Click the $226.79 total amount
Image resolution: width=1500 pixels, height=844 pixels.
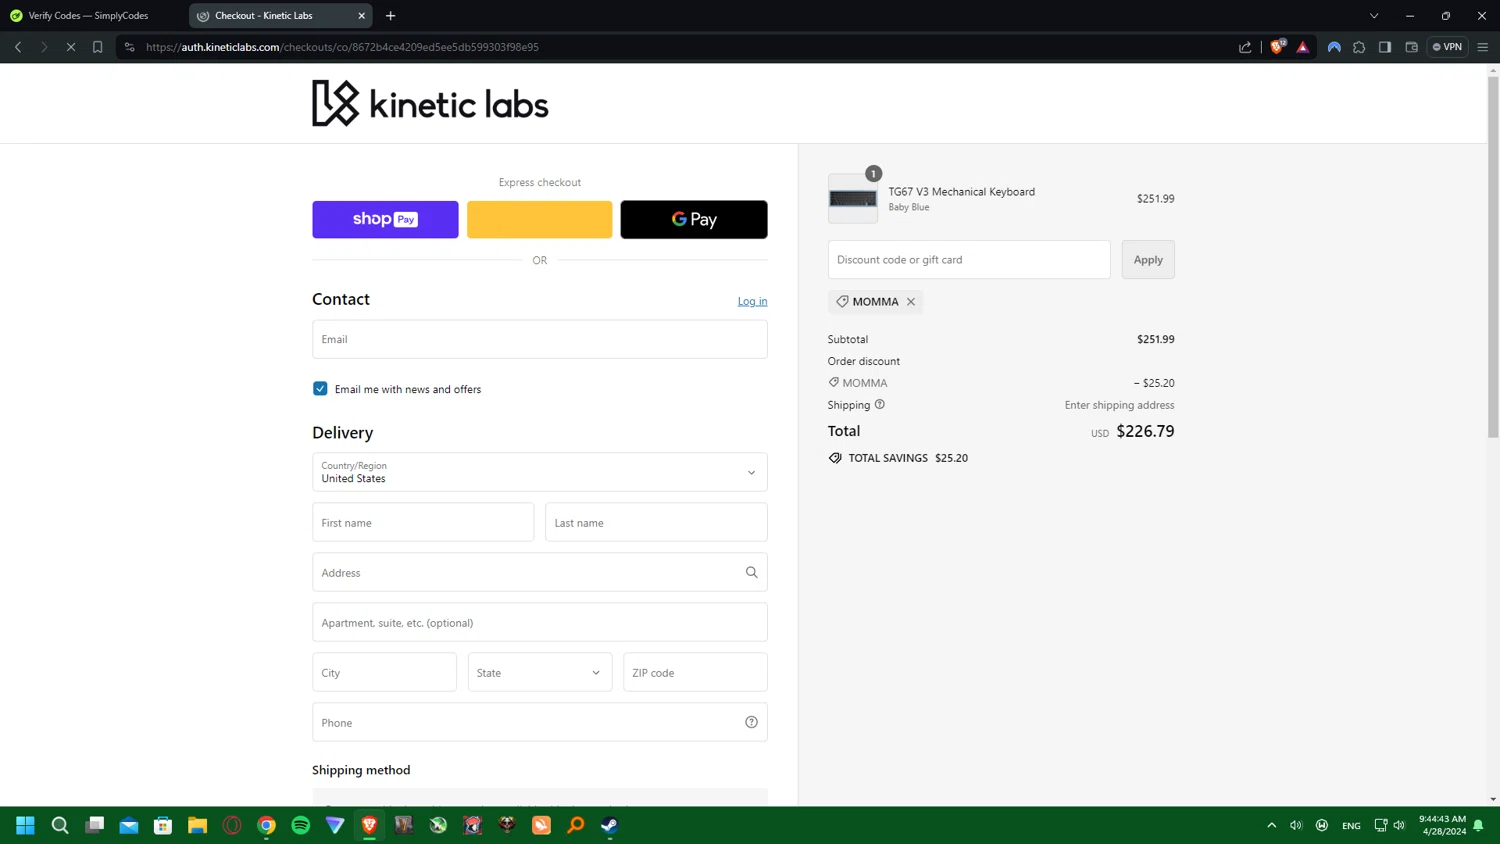(x=1145, y=431)
